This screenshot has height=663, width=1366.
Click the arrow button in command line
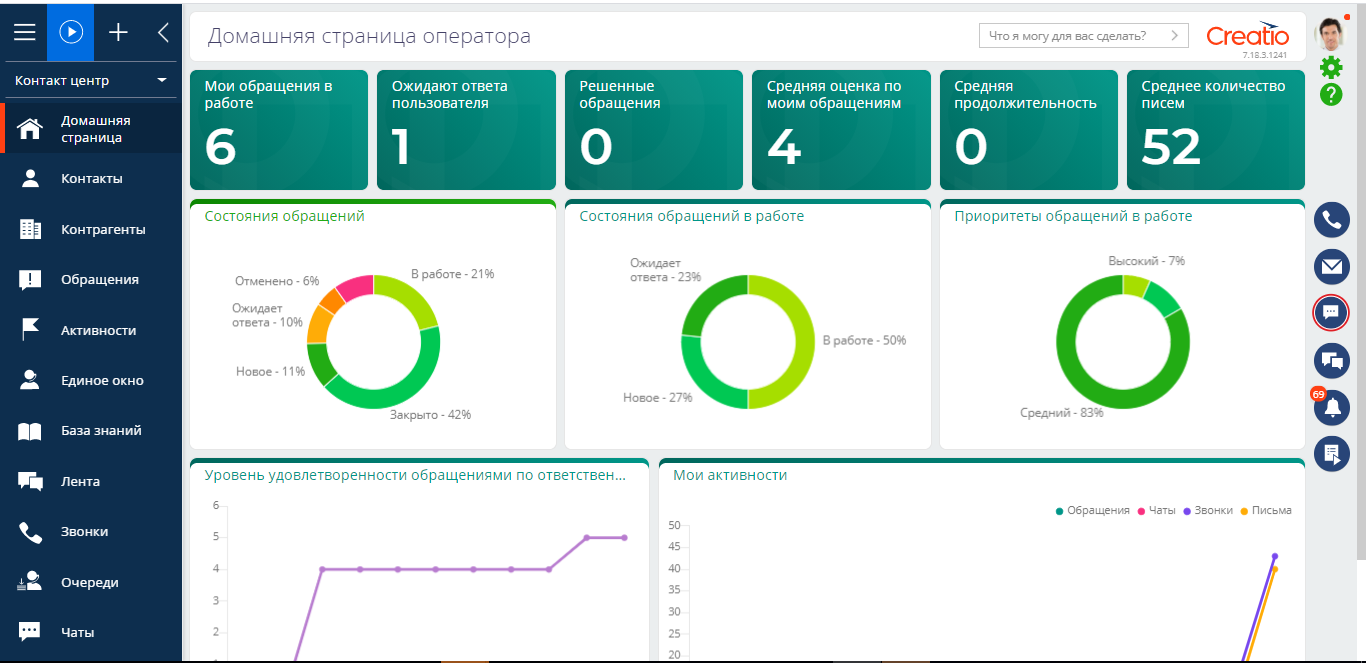1175,36
